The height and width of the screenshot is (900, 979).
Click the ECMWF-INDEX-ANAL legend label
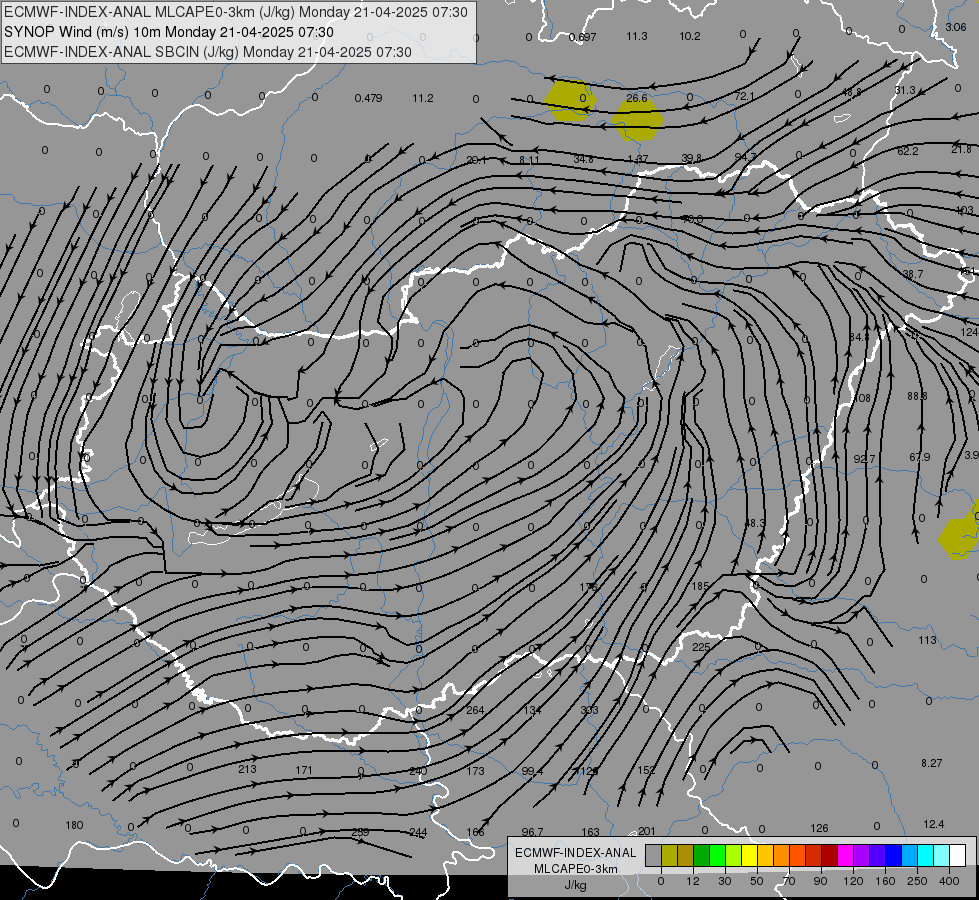576,853
